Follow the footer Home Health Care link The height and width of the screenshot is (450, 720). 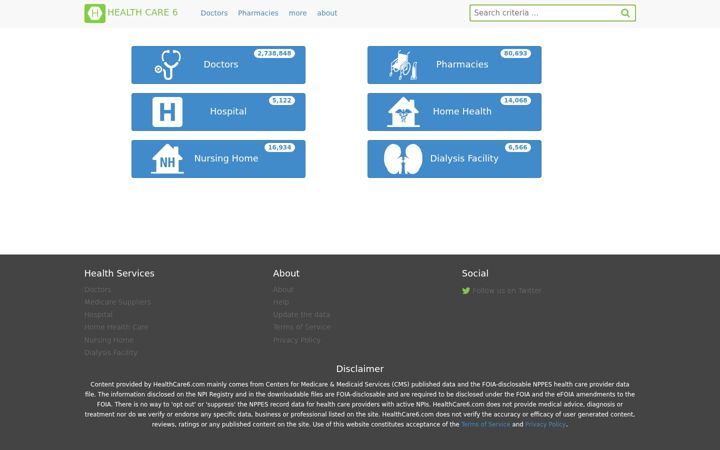tap(116, 327)
